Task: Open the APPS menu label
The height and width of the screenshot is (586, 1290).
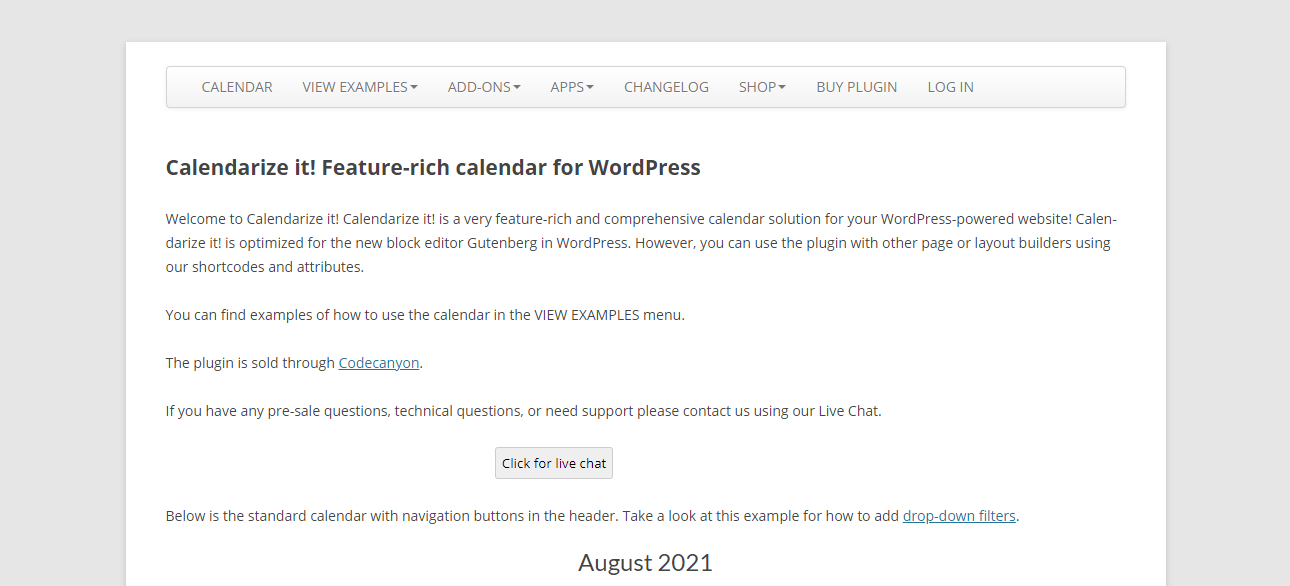Action: (567, 87)
